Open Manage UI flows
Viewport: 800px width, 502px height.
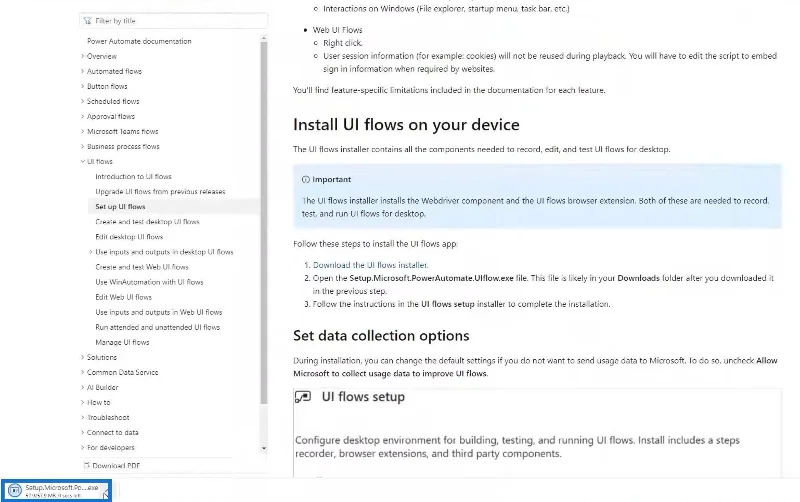(x=122, y=342)
